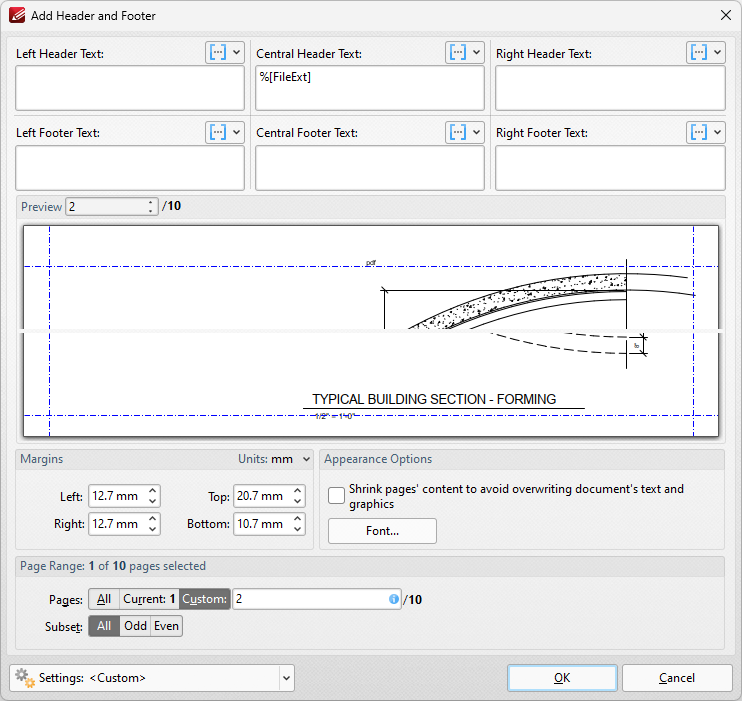
Task: Click the Settings gear icon
Action: 24,677
